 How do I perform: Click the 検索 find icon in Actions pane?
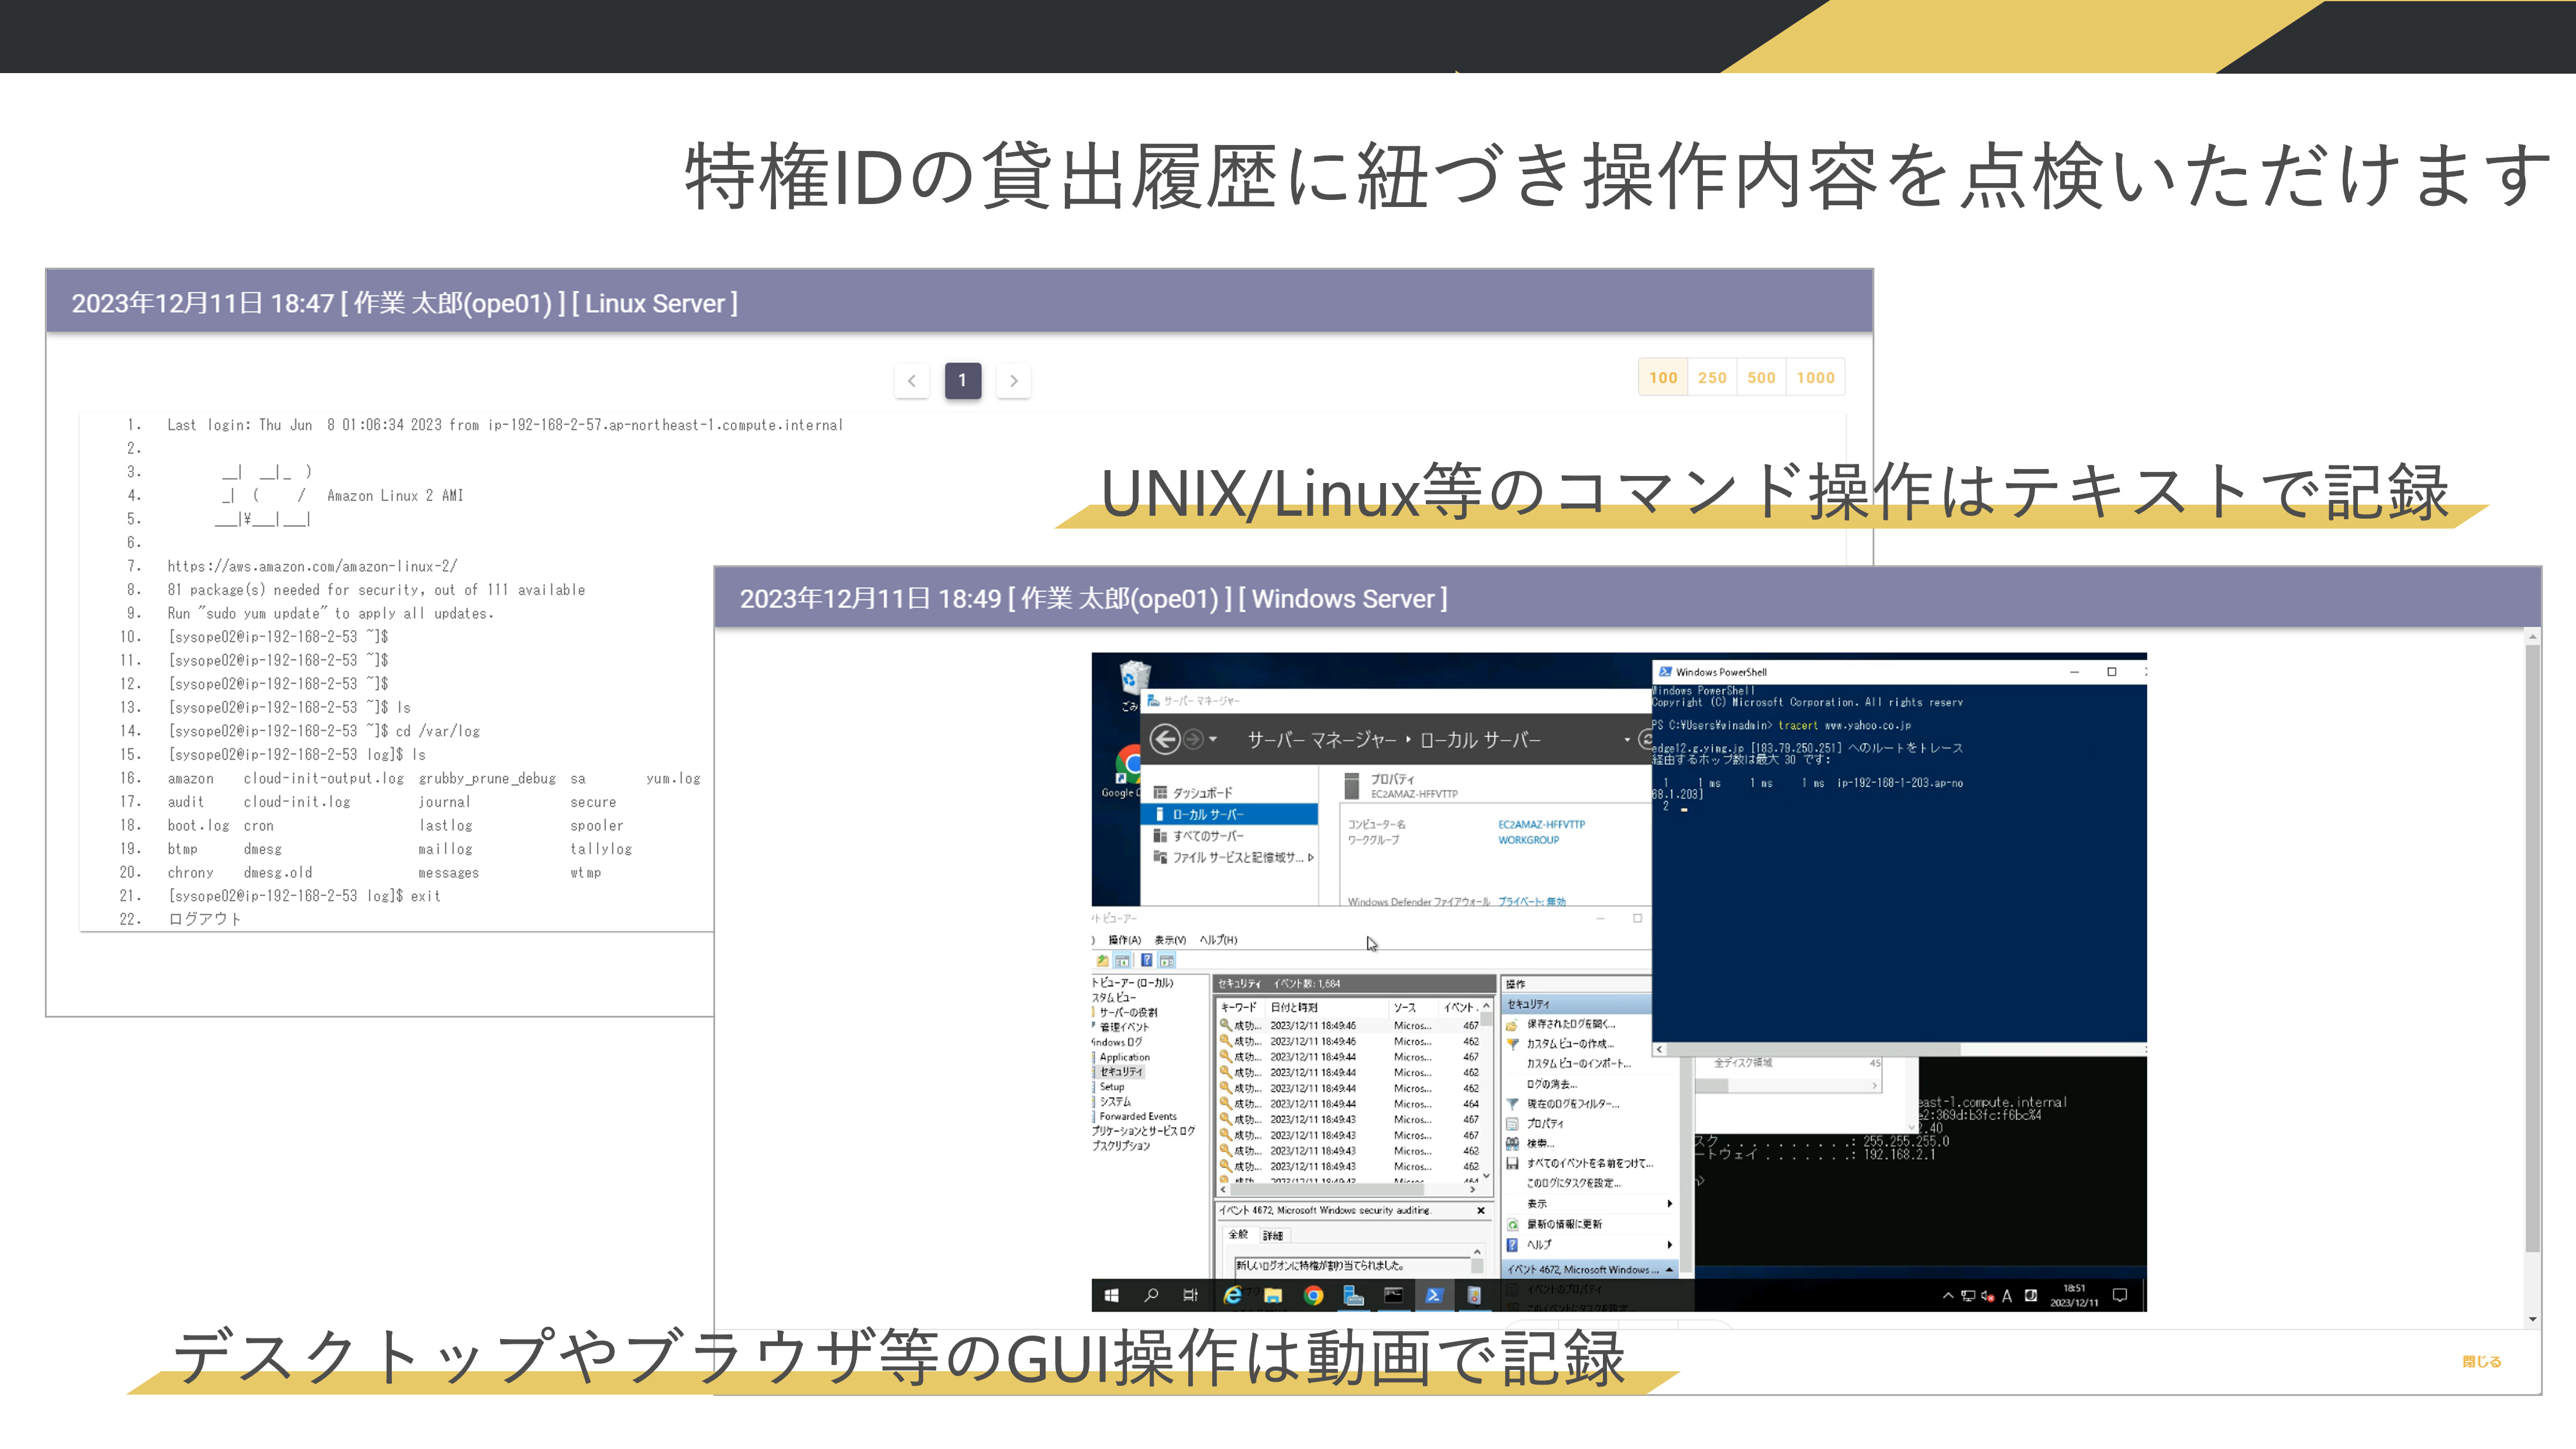(x=1512, y=1144)
